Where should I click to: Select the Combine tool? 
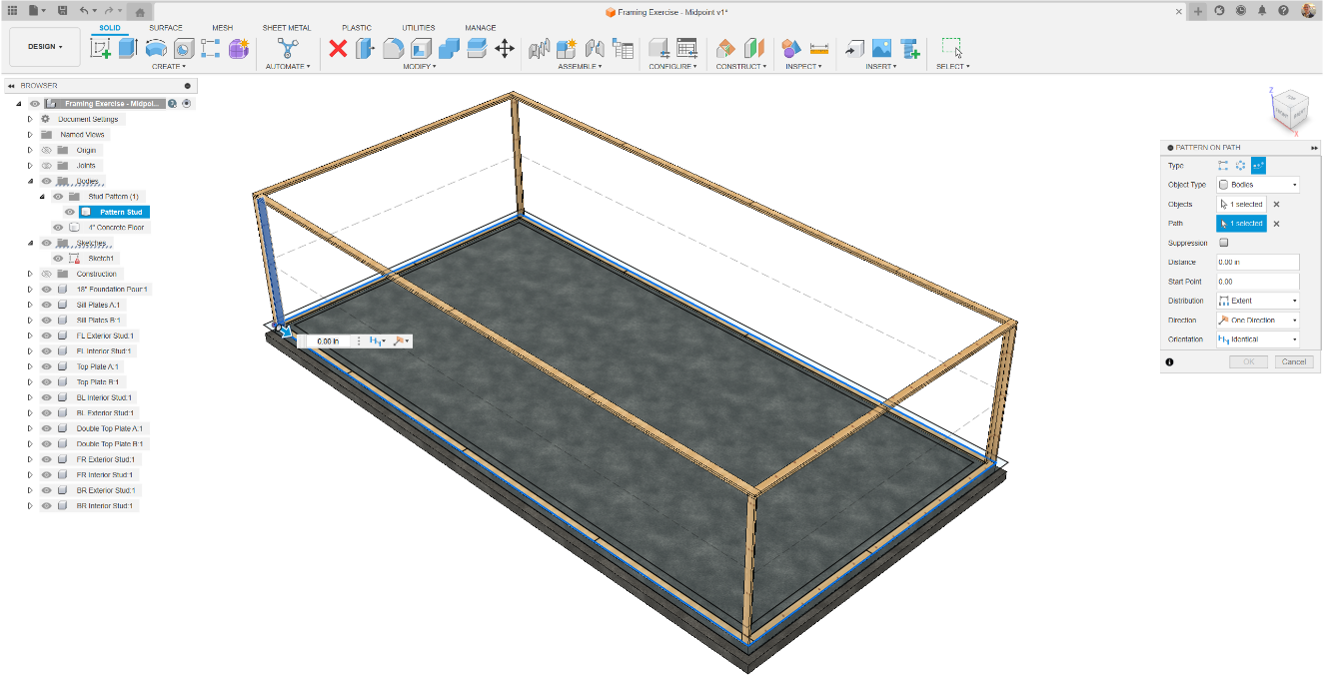(449, 47)
